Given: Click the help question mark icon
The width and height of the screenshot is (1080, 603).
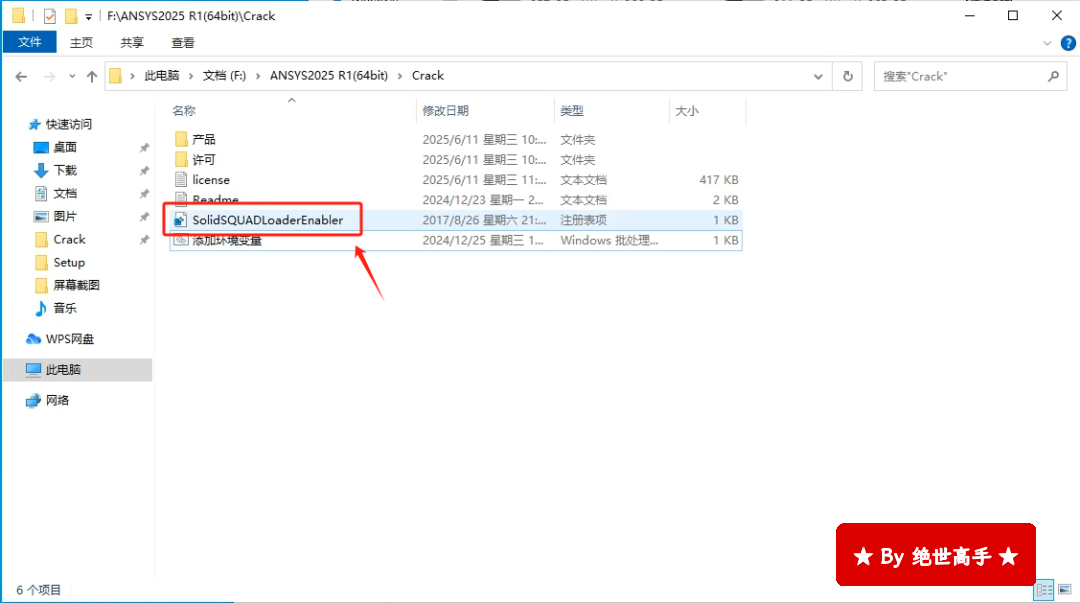Looking at the screenshot, I should coord(1064,43).
